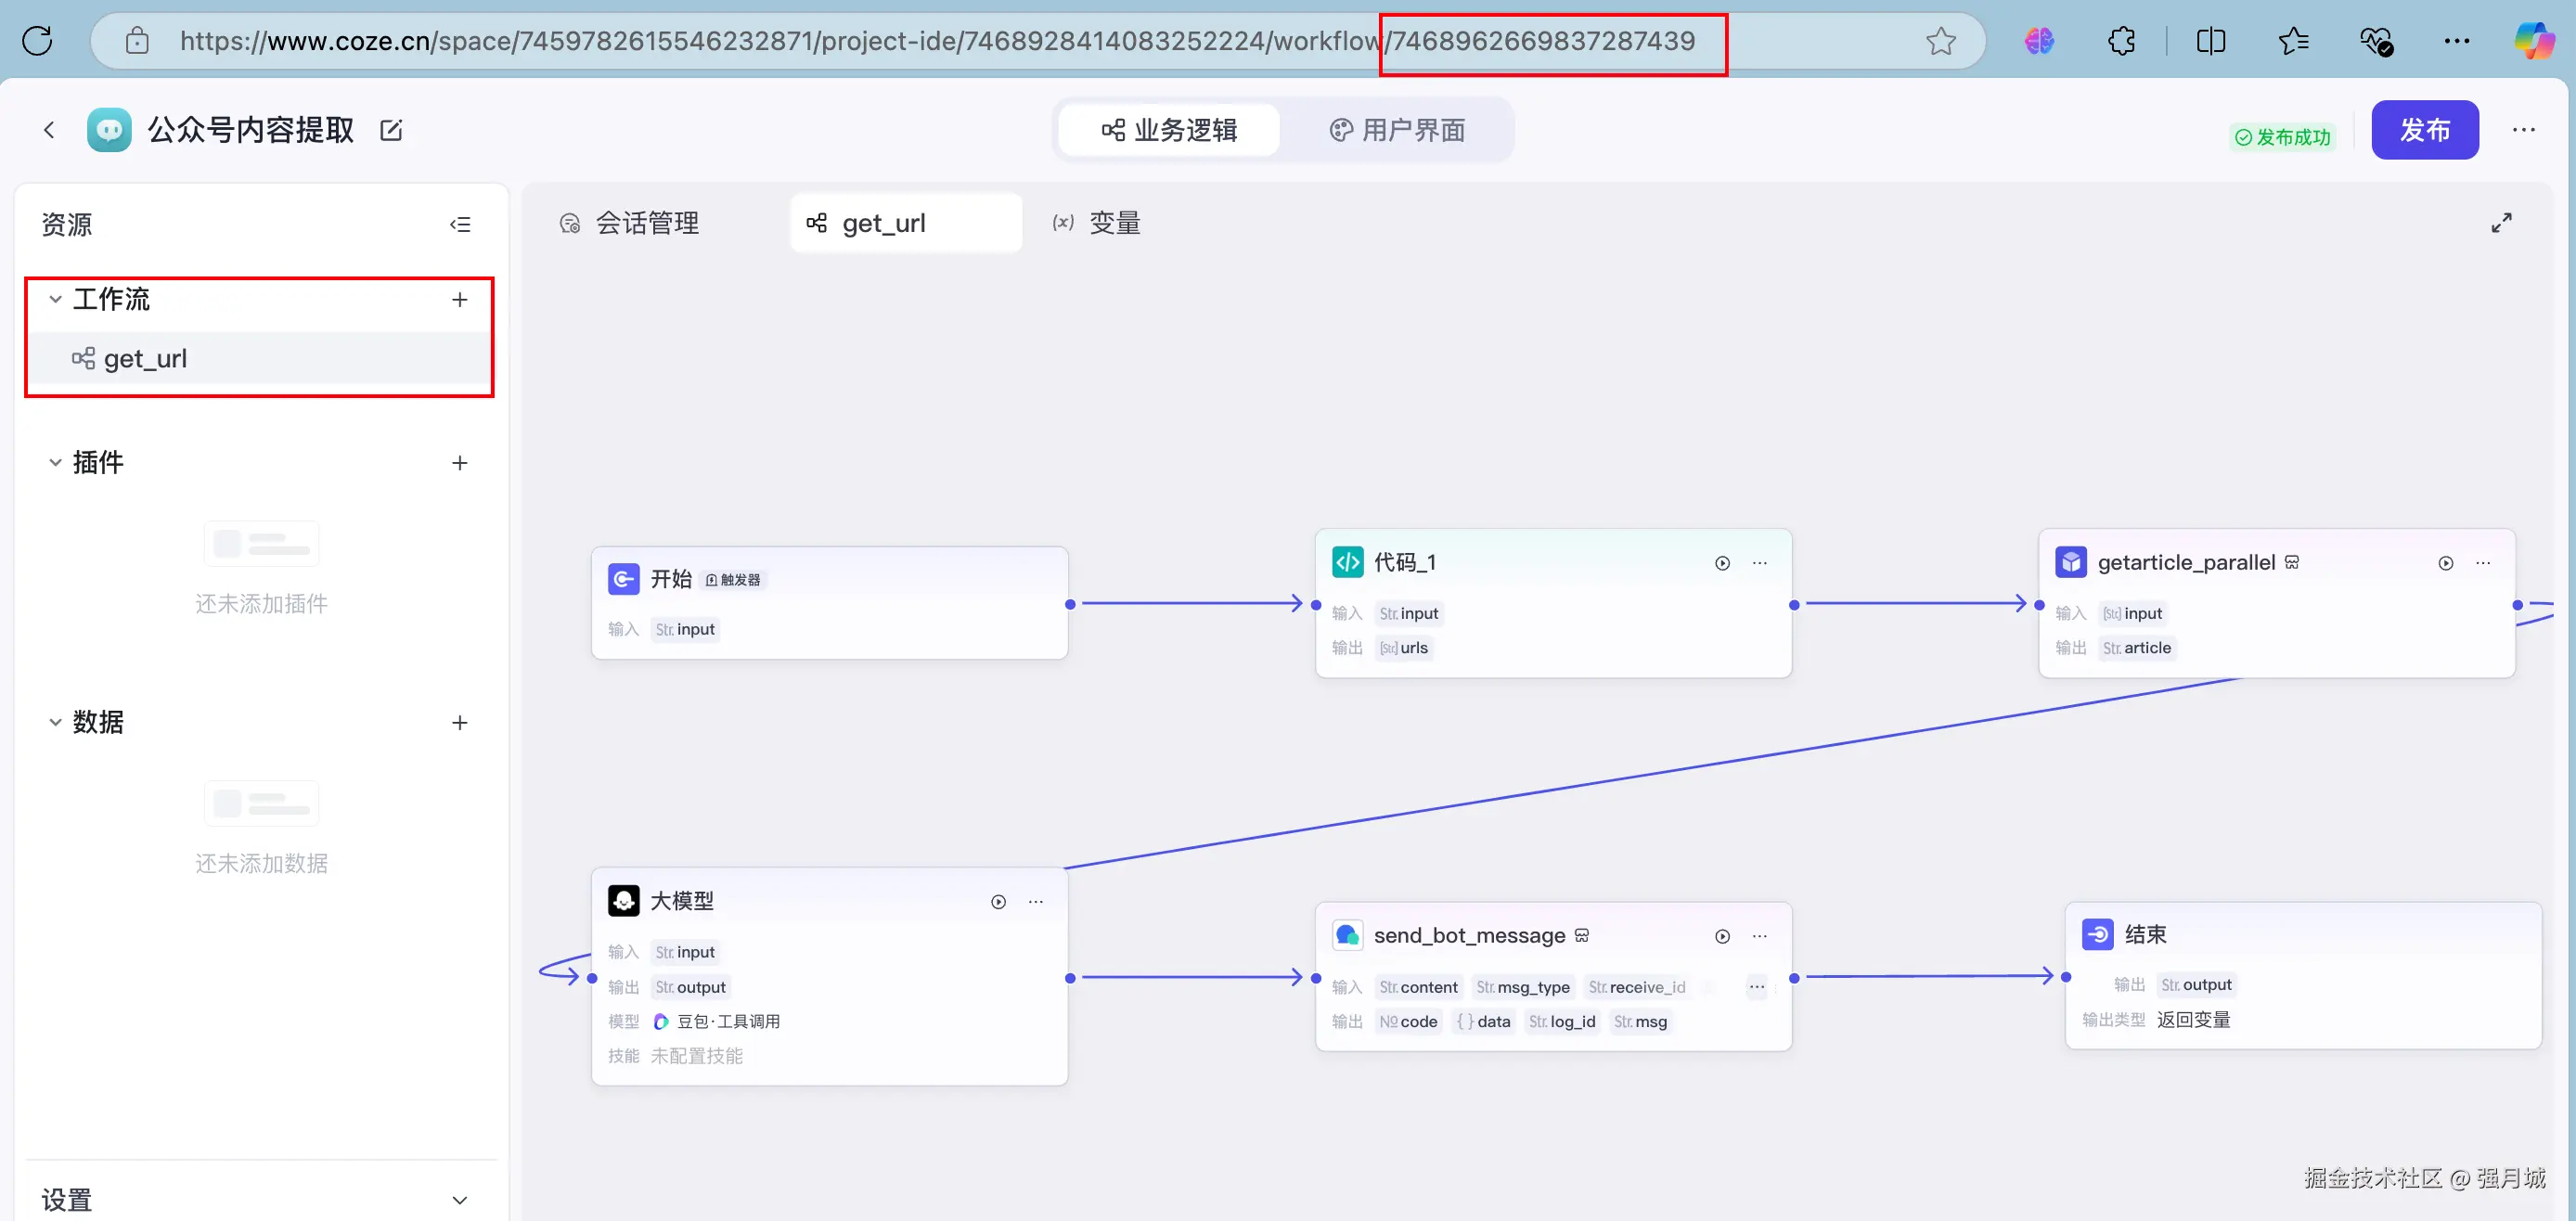The image size is (2576, 1221).
Task: Run the getarticle_parallel node
Action: click(2445, 564)
